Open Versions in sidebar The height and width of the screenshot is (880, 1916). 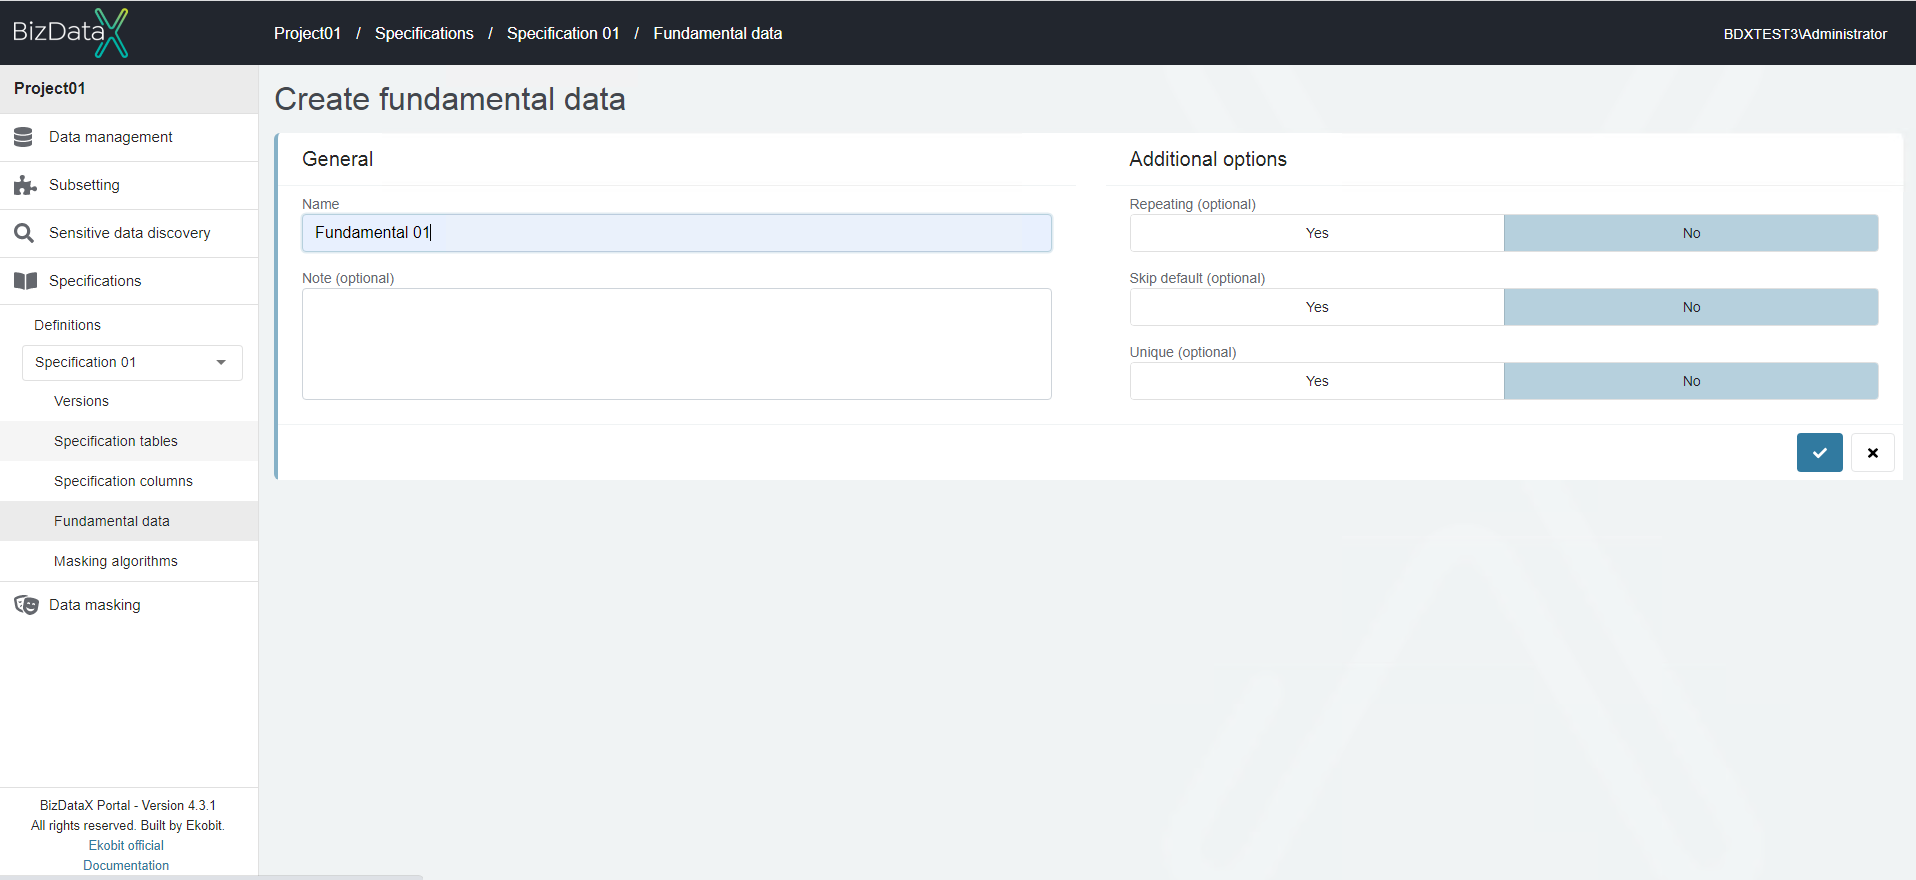click(x=129, y=401)
